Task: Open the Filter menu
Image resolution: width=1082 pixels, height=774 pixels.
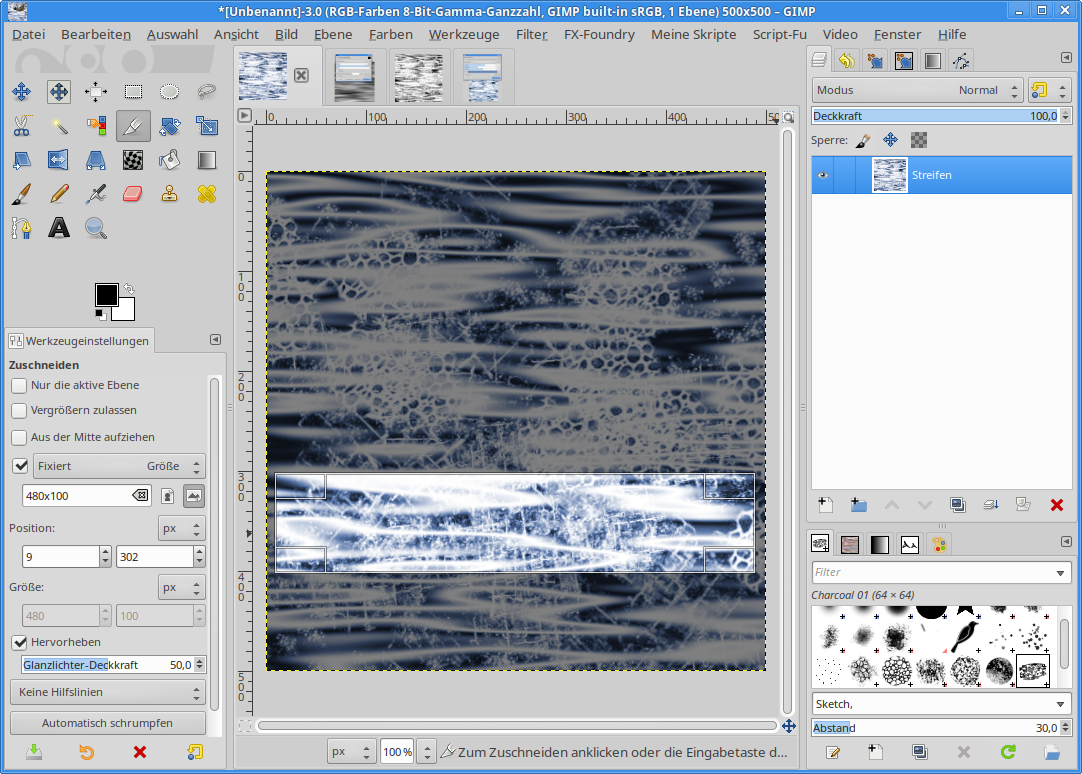Action: click(531, 34)
